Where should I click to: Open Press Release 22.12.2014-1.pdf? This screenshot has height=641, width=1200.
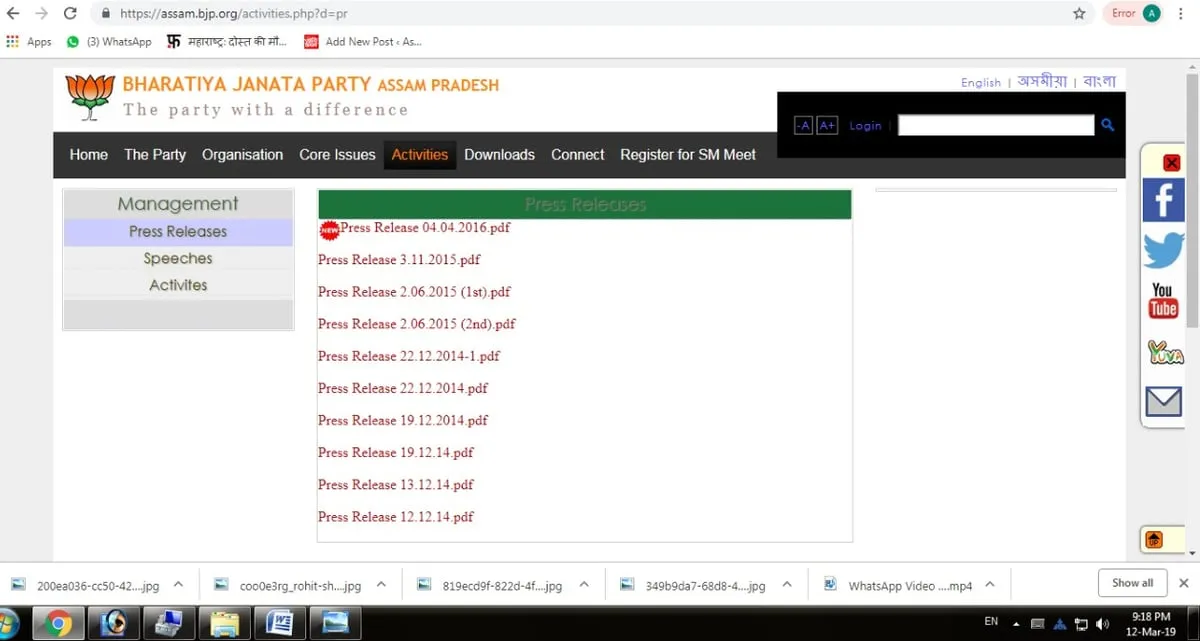pyautogui.click(x=409, y=356)
